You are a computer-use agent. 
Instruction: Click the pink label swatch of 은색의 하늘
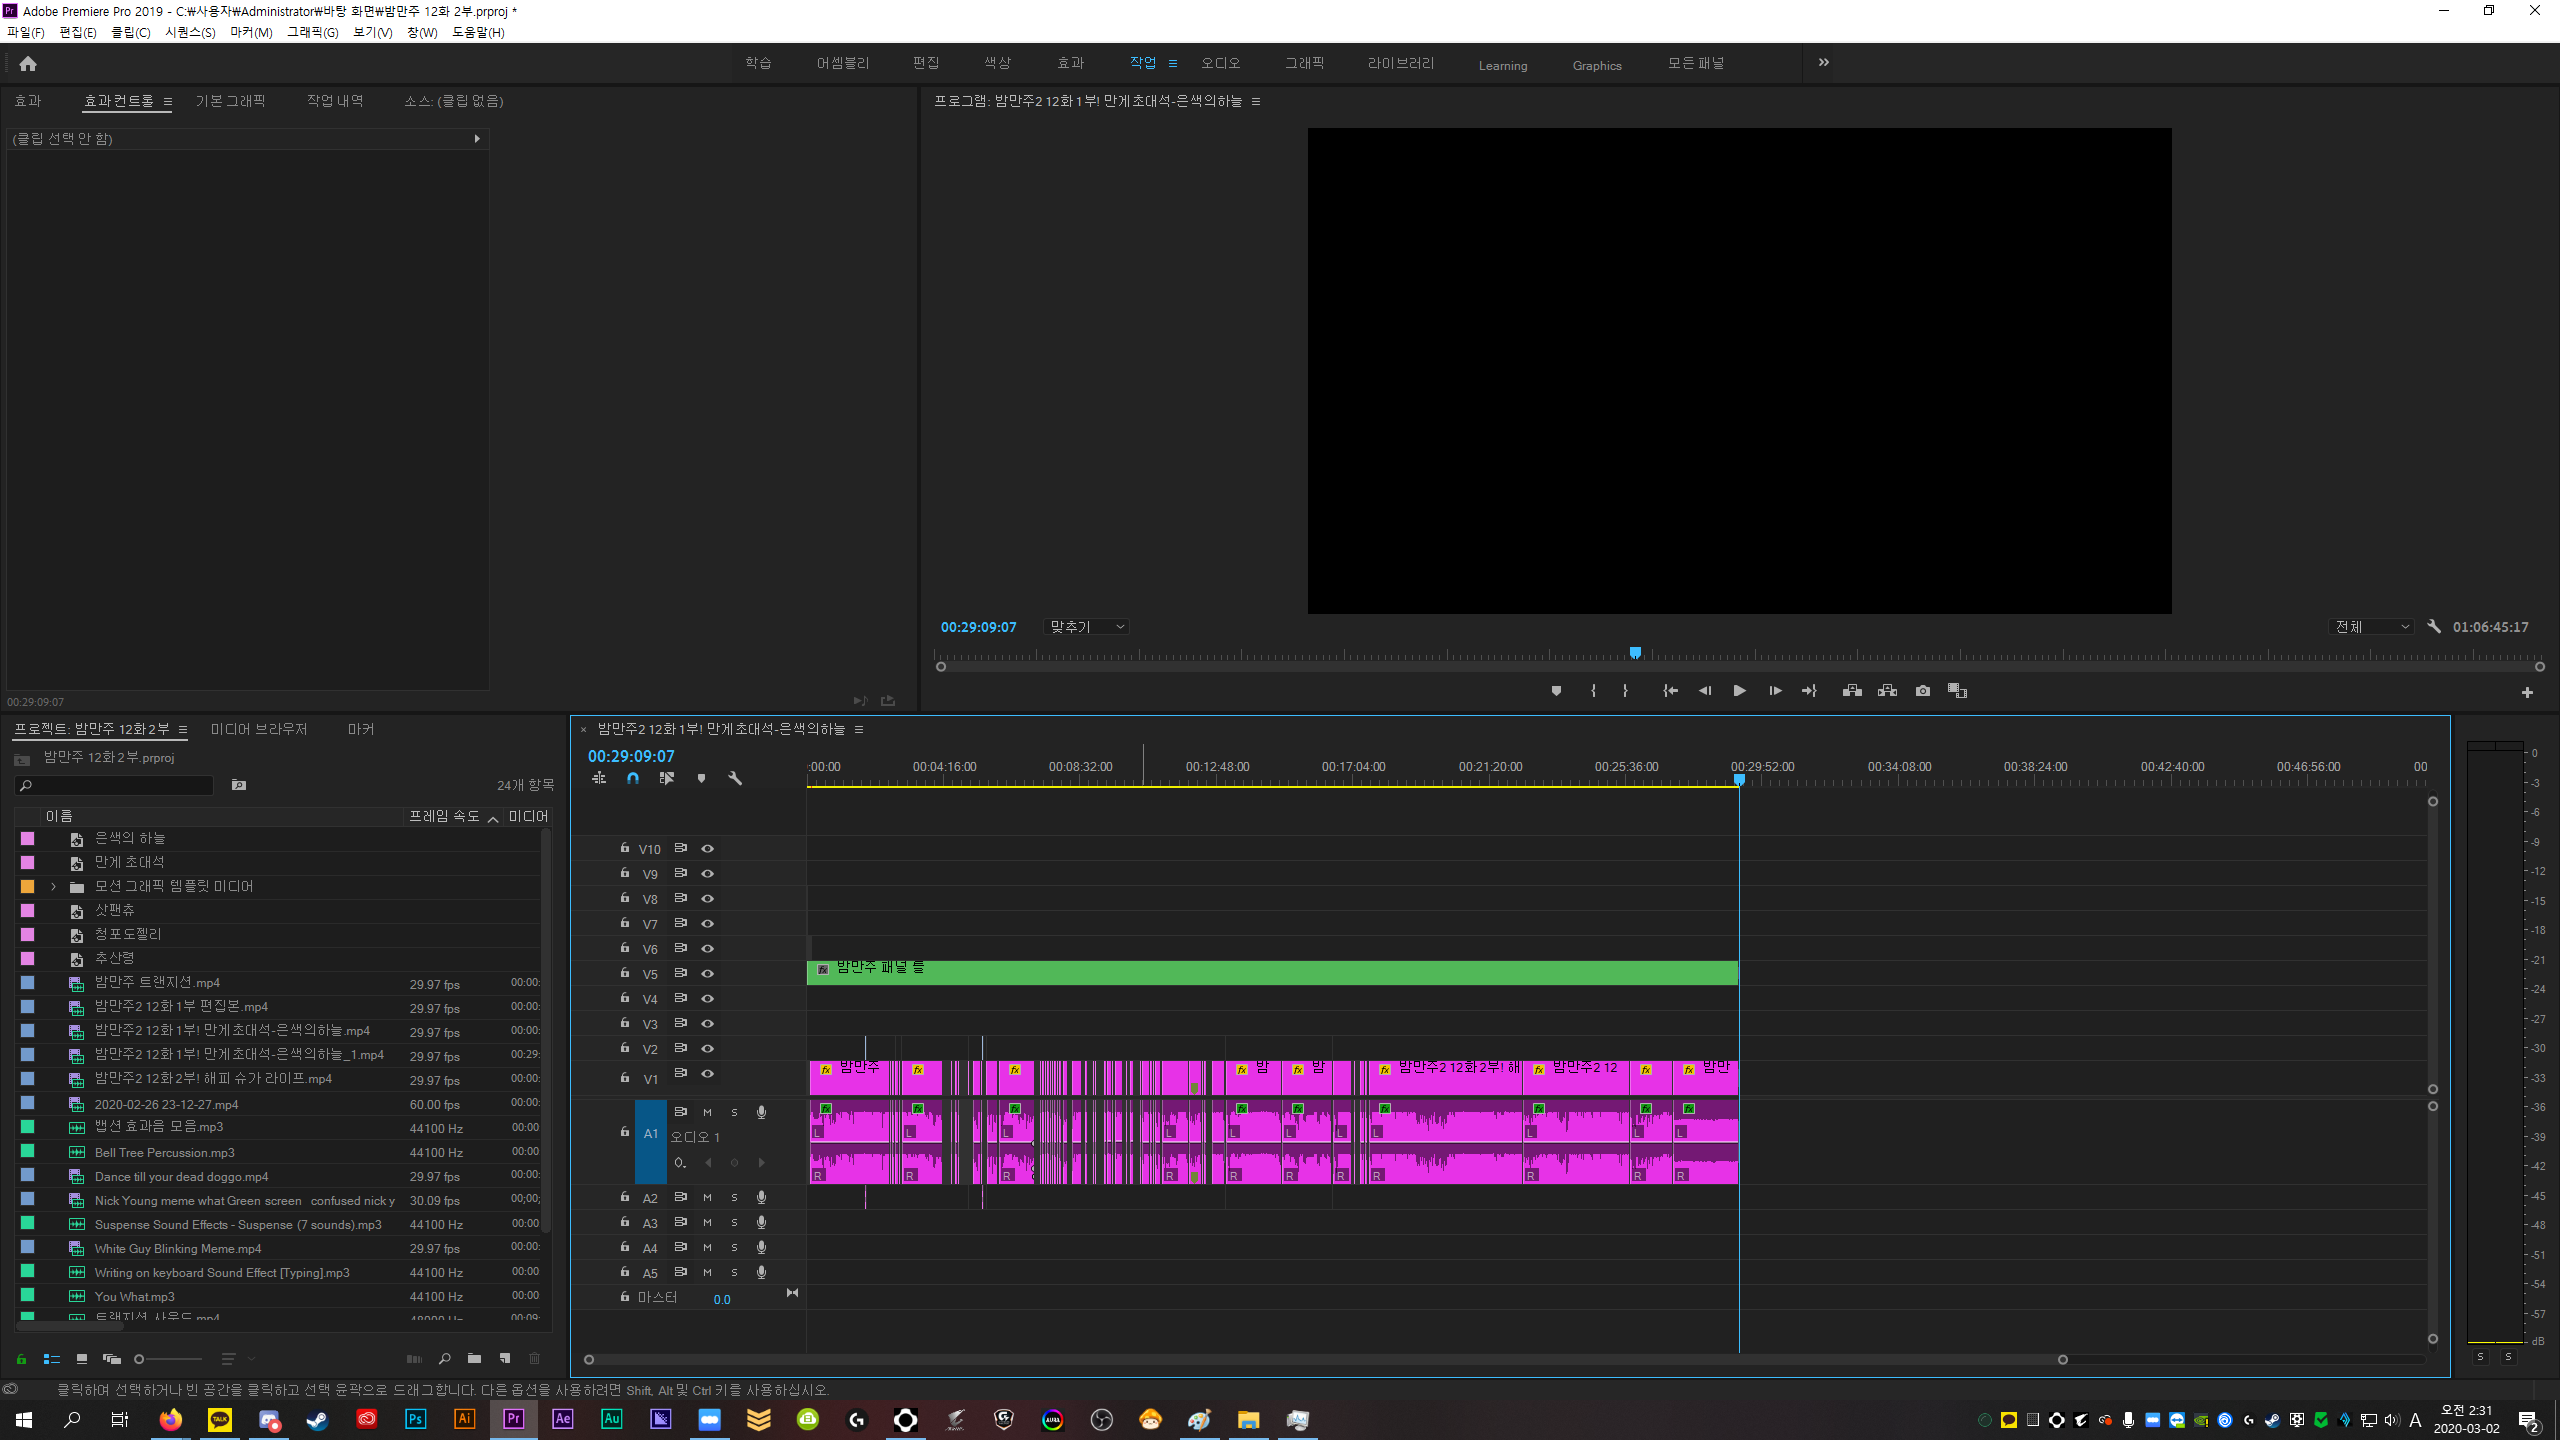point(28,838)
